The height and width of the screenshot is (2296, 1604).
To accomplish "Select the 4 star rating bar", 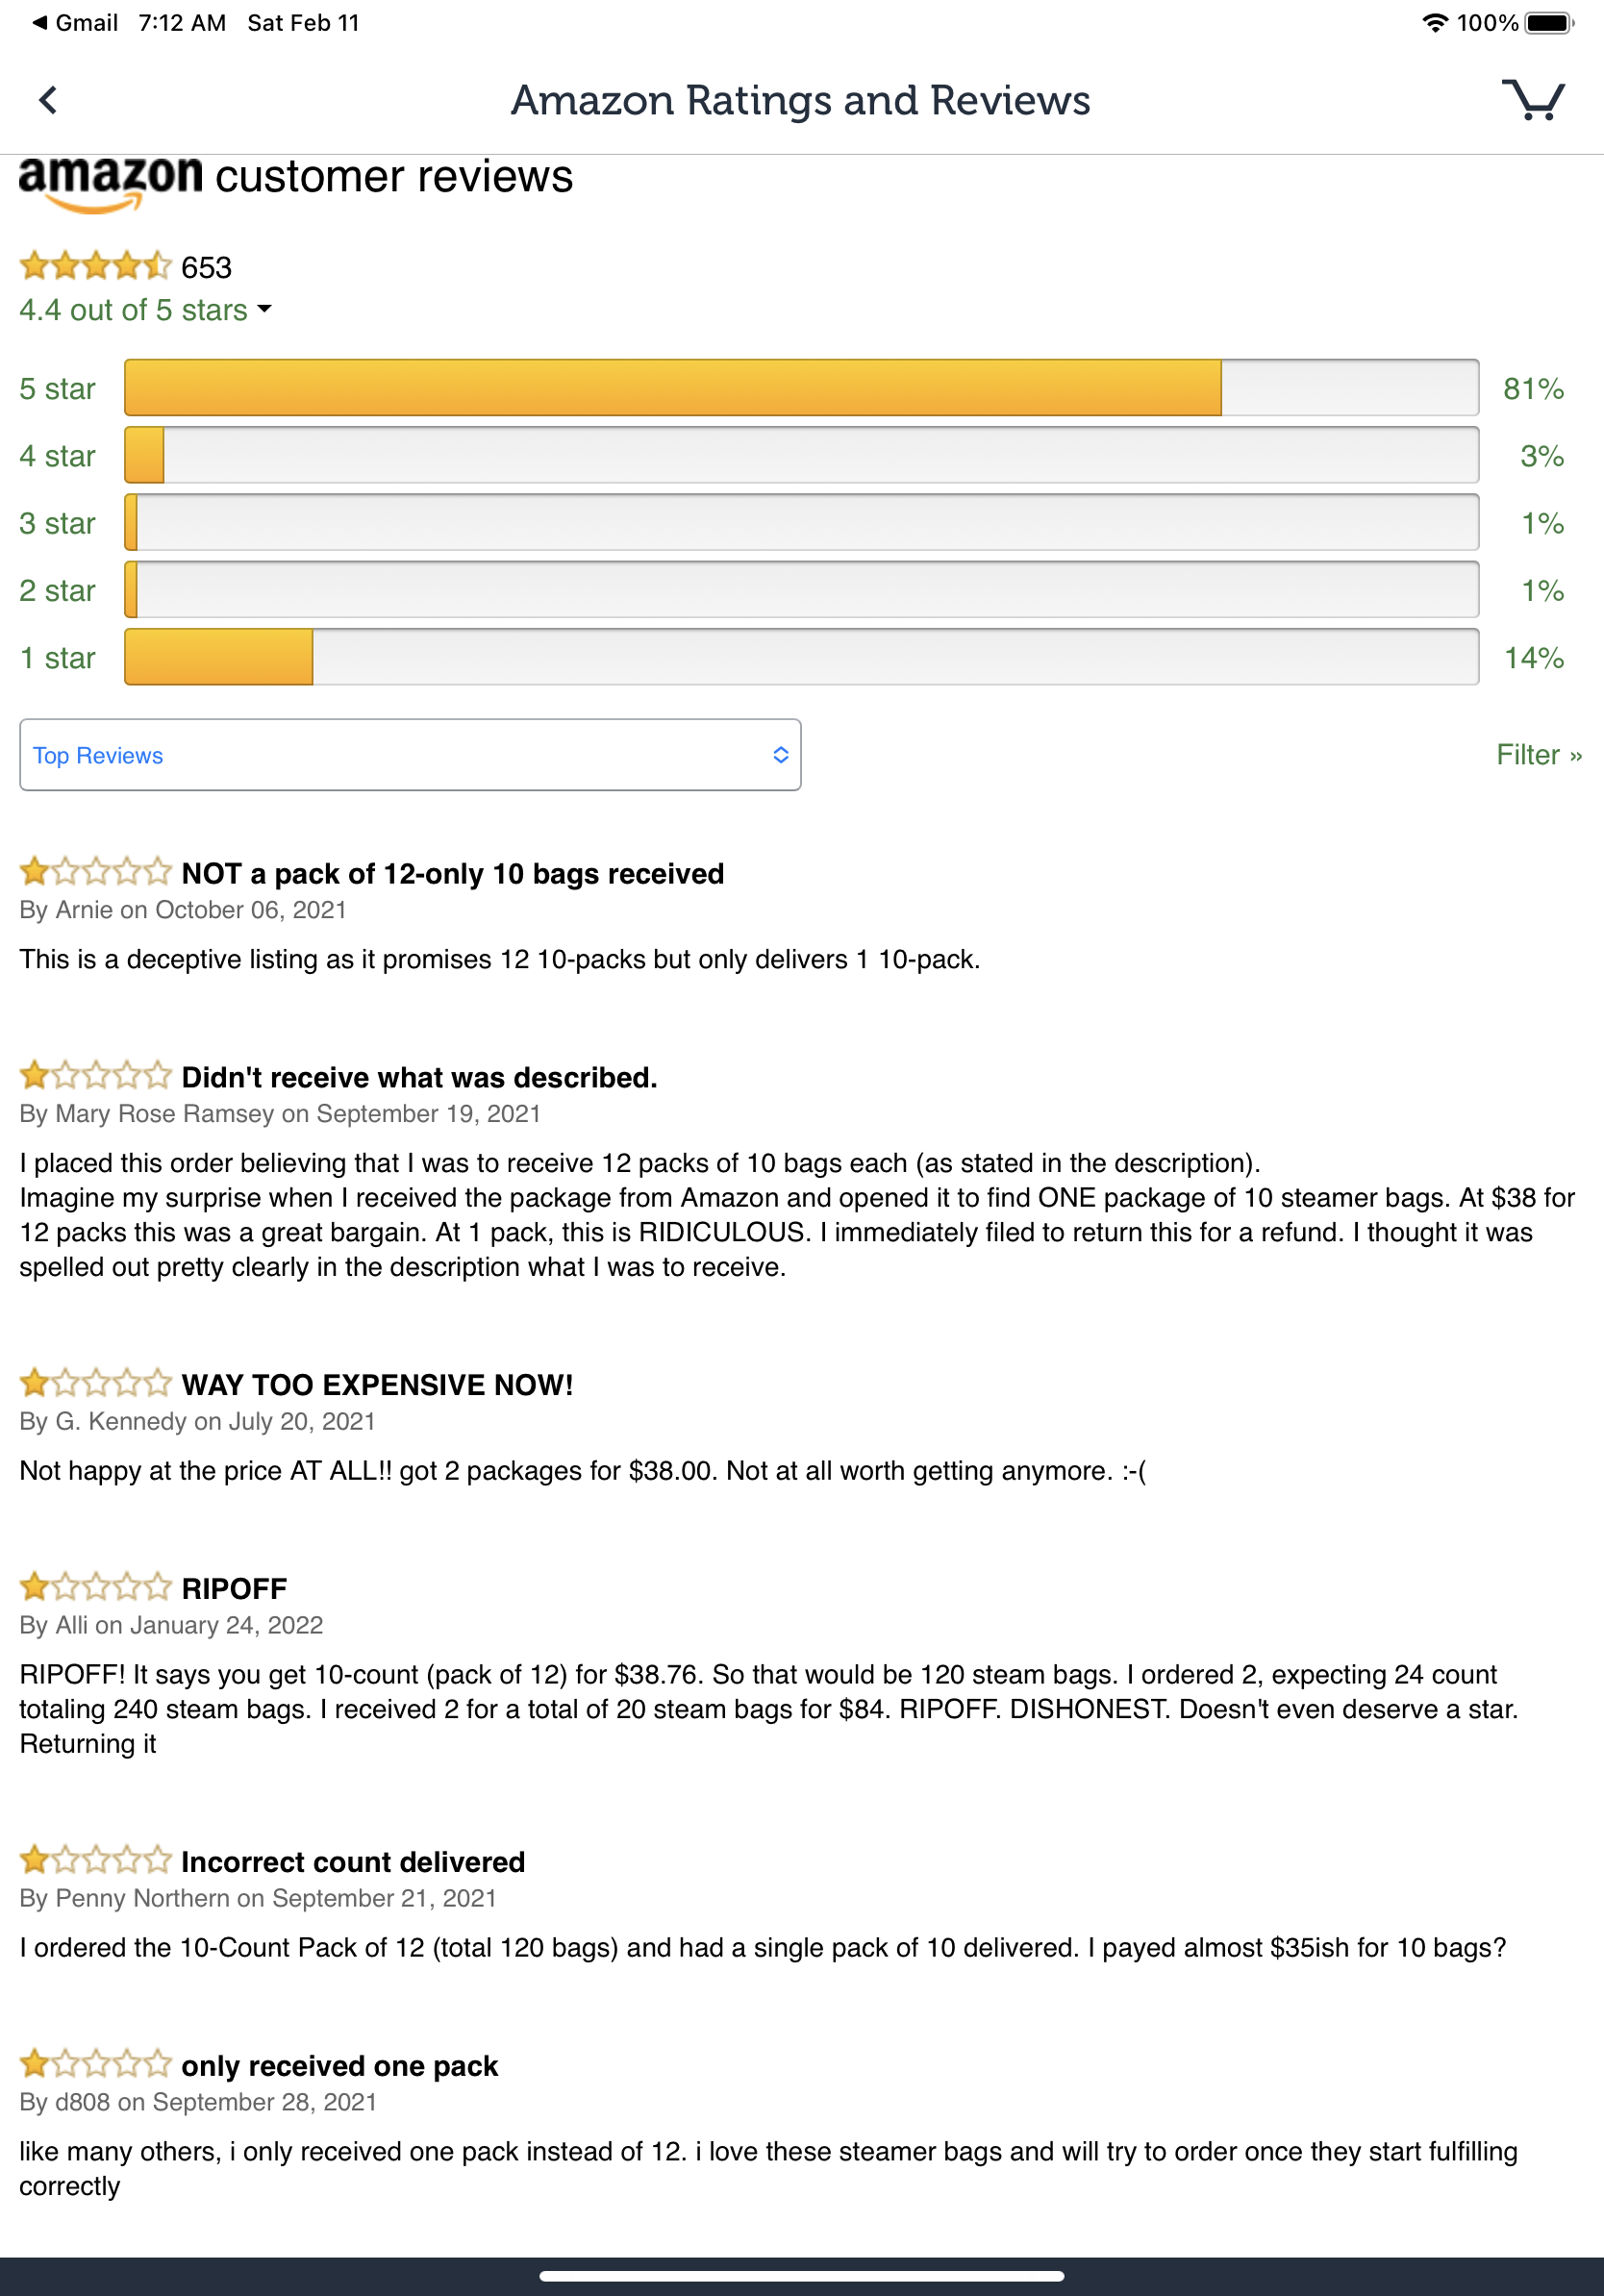I will click(801, 455).
